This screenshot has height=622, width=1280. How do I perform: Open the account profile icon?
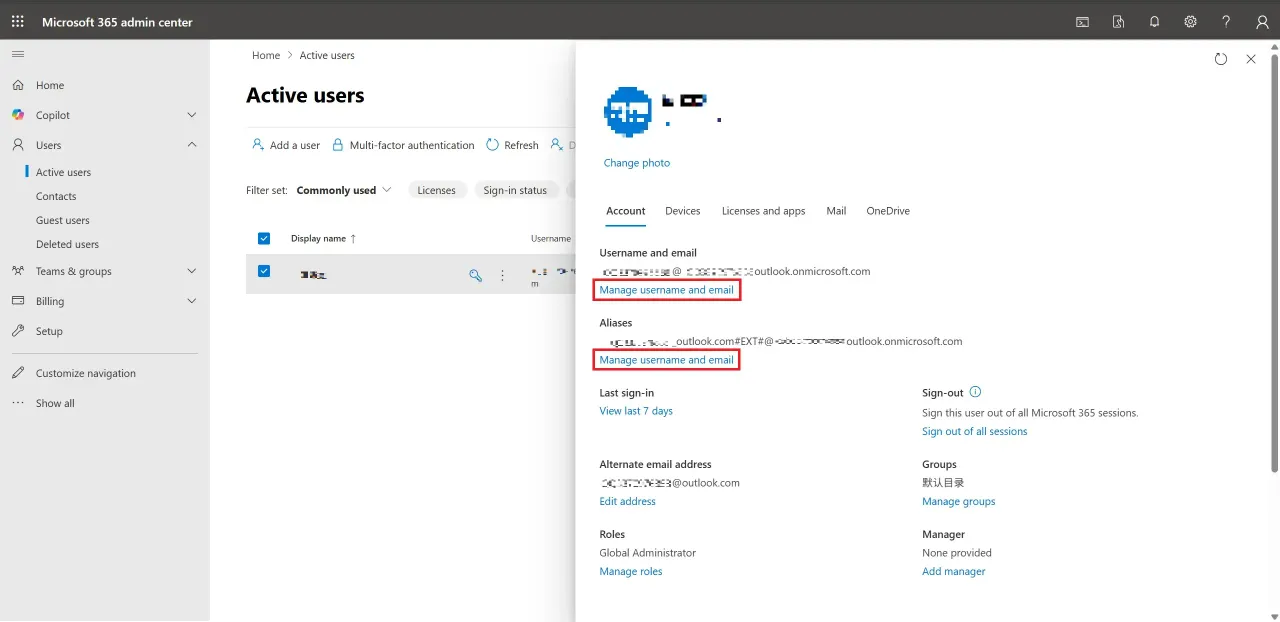(1262, 21)
